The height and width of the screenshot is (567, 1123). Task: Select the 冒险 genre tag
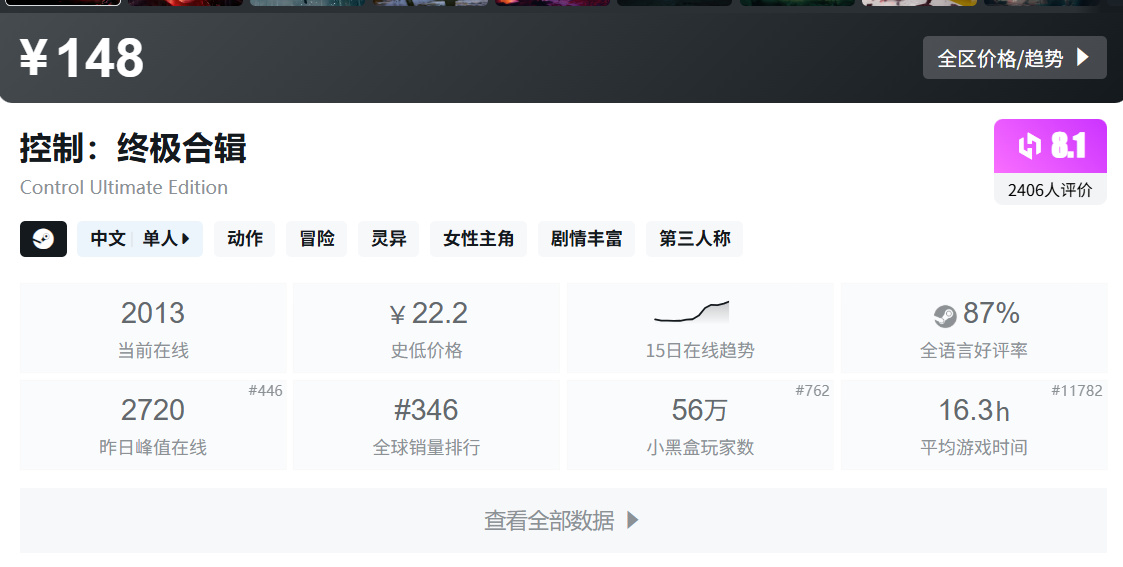tap(317, 238)
